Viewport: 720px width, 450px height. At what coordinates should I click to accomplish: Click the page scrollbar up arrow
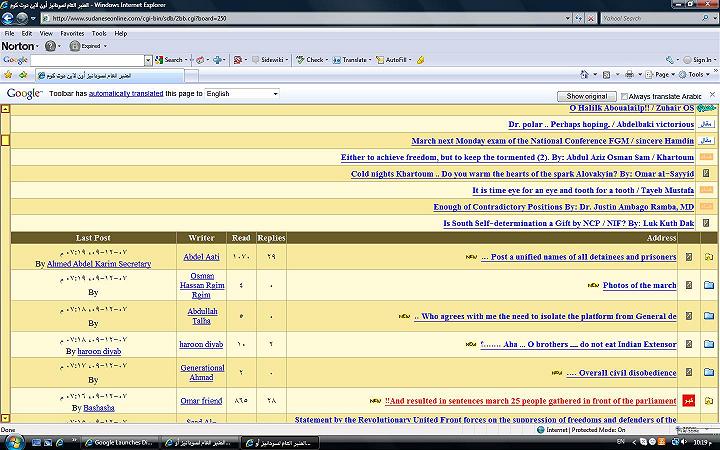[x=5, y=109]
